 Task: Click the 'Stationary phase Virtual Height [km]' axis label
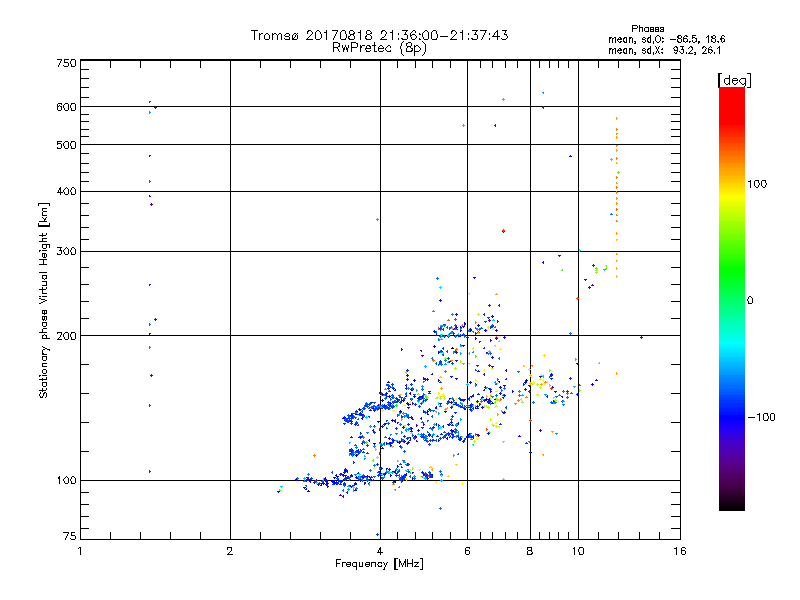44,301
